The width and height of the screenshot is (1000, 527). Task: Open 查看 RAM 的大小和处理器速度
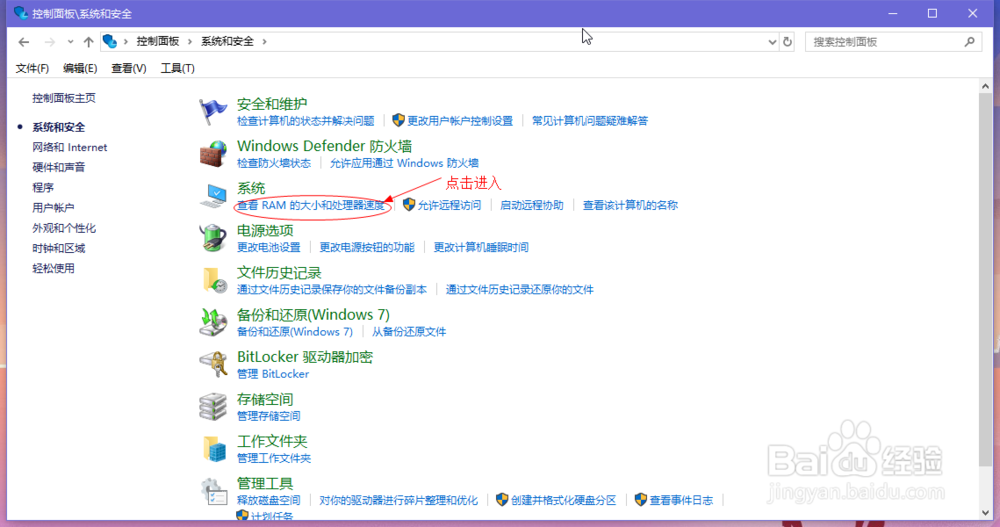pyautogui.click(x=311, y=205)
